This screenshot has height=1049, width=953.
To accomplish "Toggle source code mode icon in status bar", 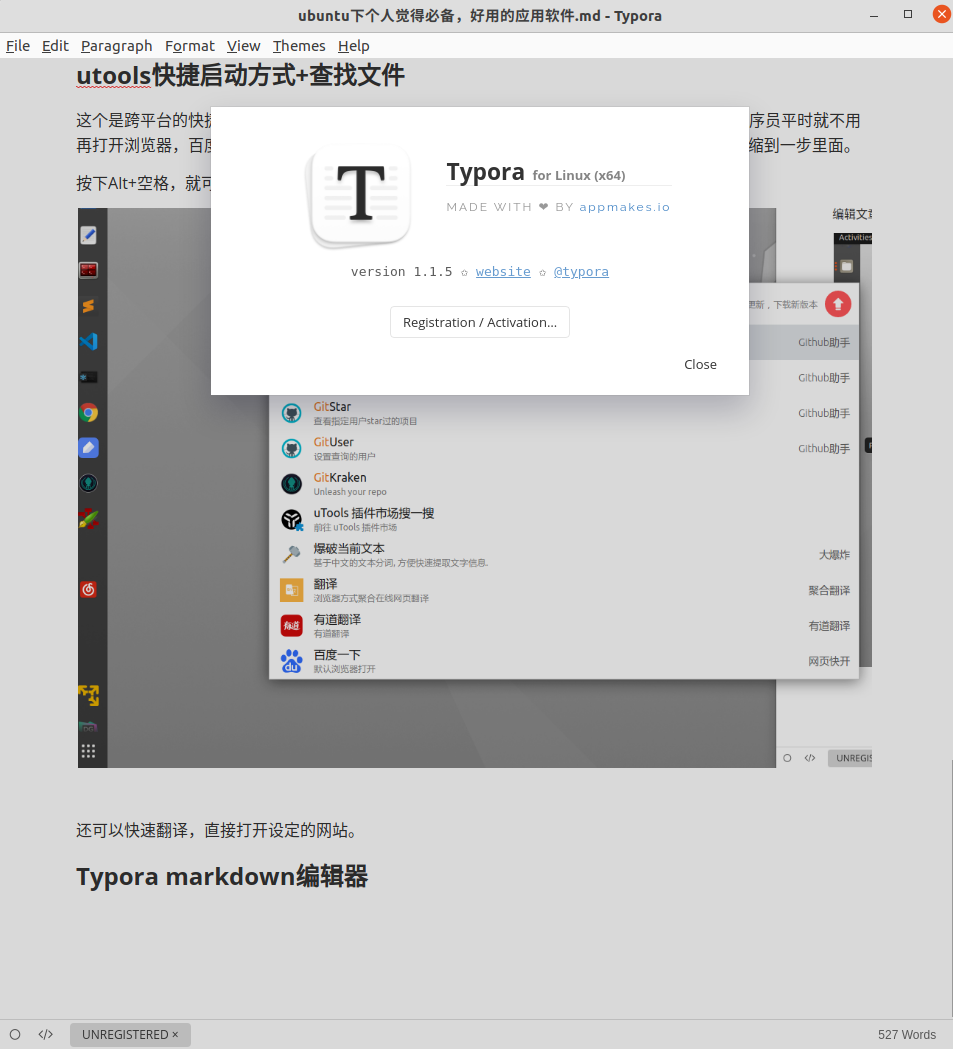I will [45, 1034].
